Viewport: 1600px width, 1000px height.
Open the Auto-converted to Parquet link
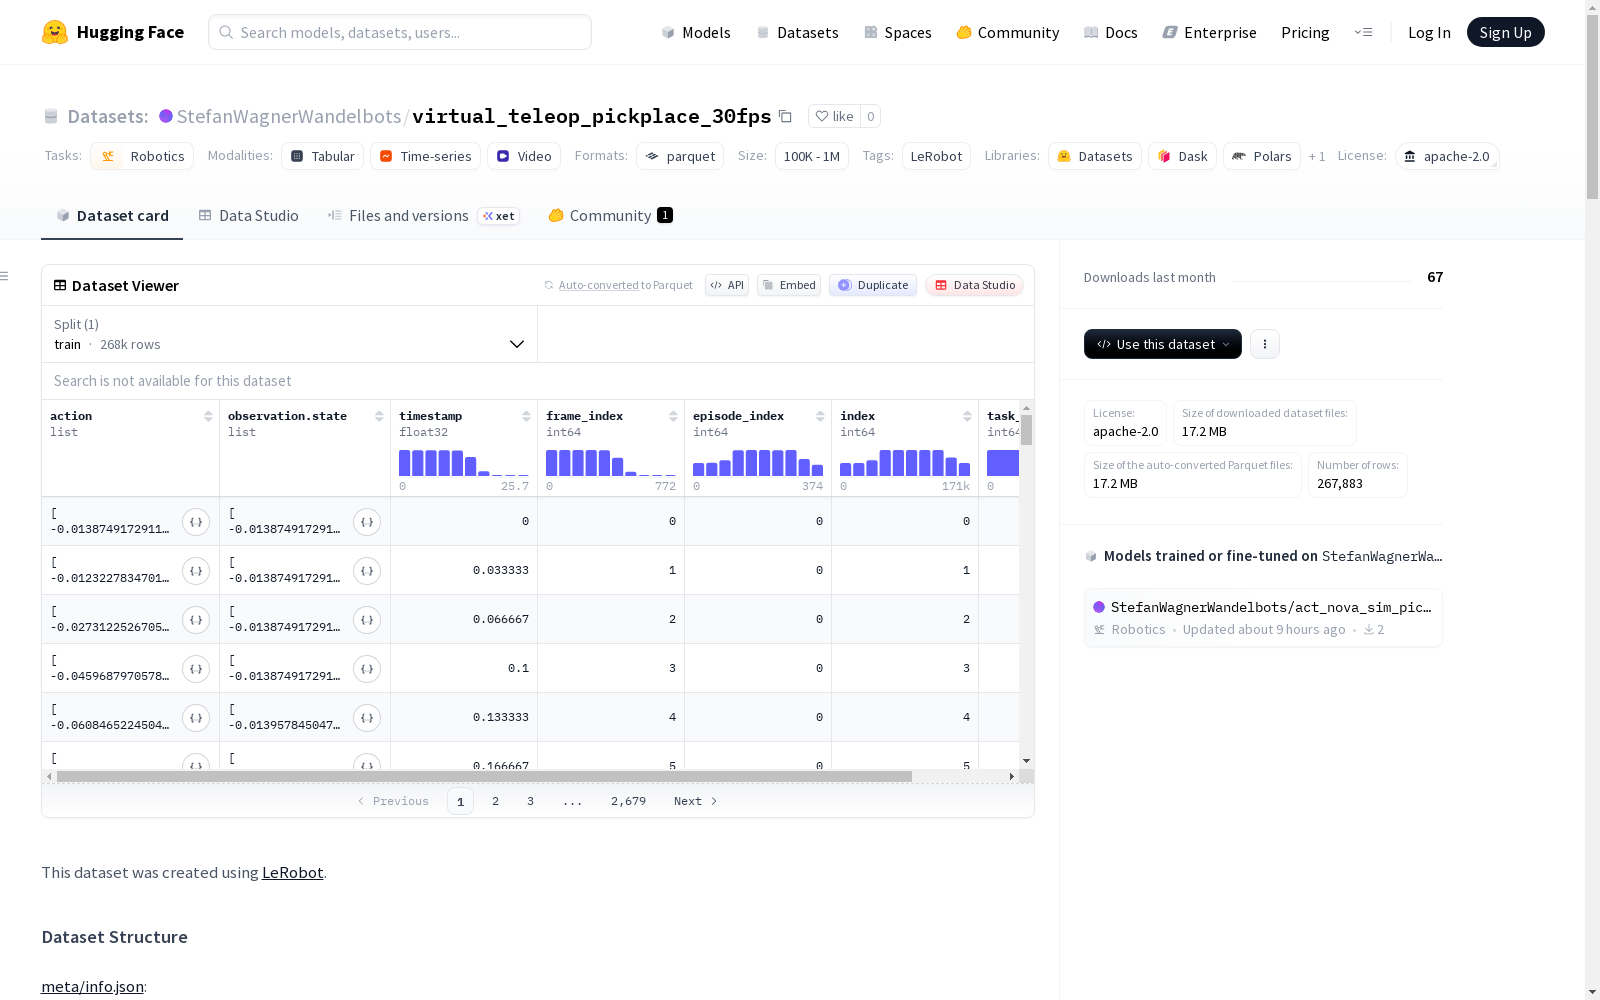pos(625,285)
